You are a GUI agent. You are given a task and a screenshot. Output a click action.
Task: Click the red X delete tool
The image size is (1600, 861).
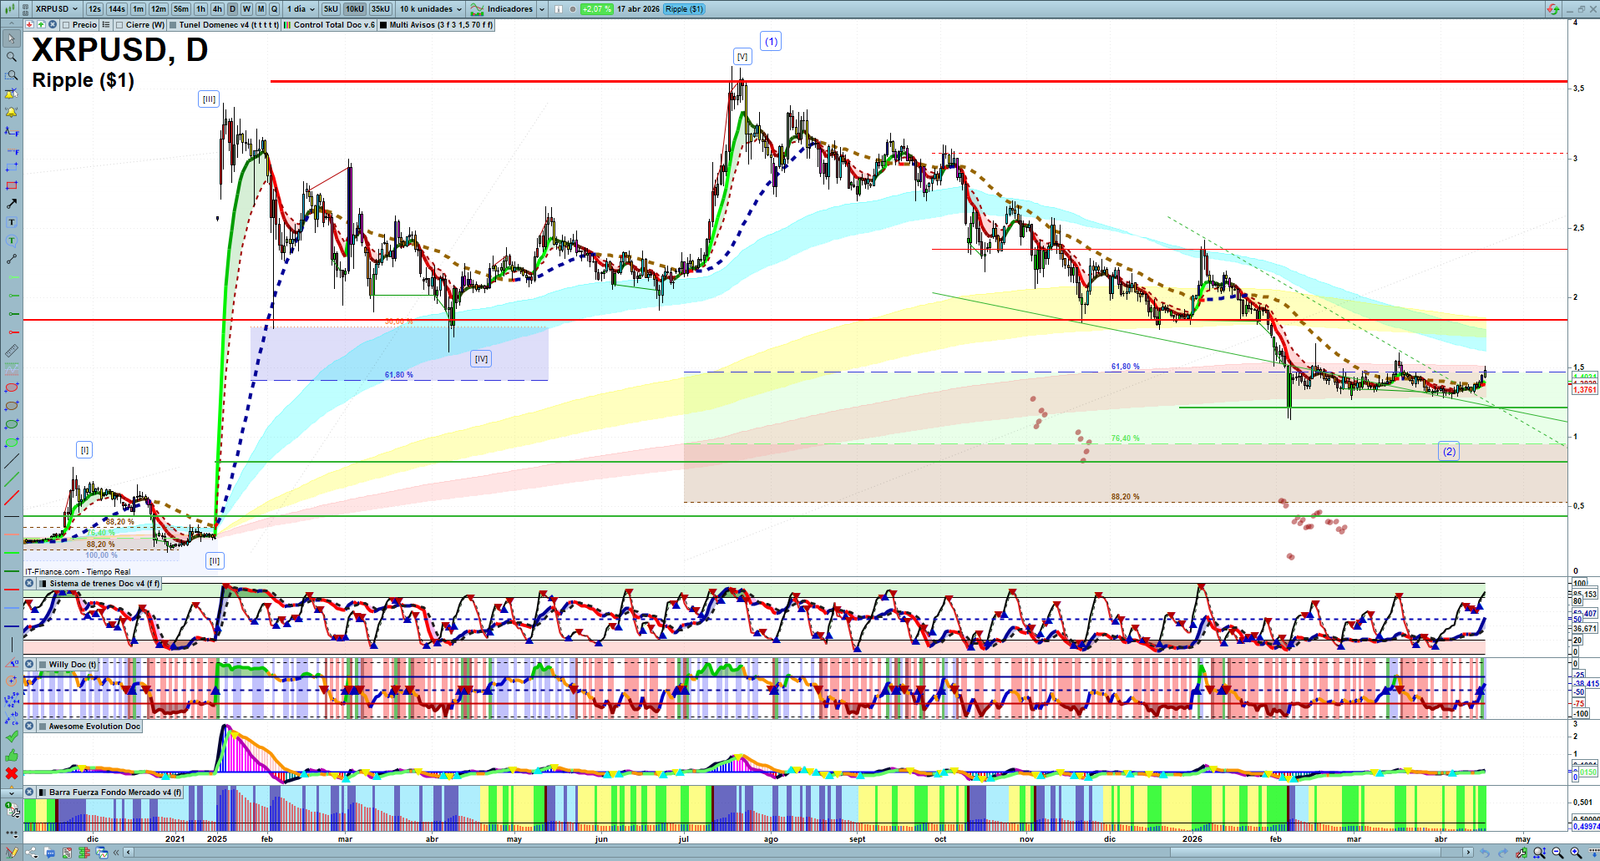(12, 773)
